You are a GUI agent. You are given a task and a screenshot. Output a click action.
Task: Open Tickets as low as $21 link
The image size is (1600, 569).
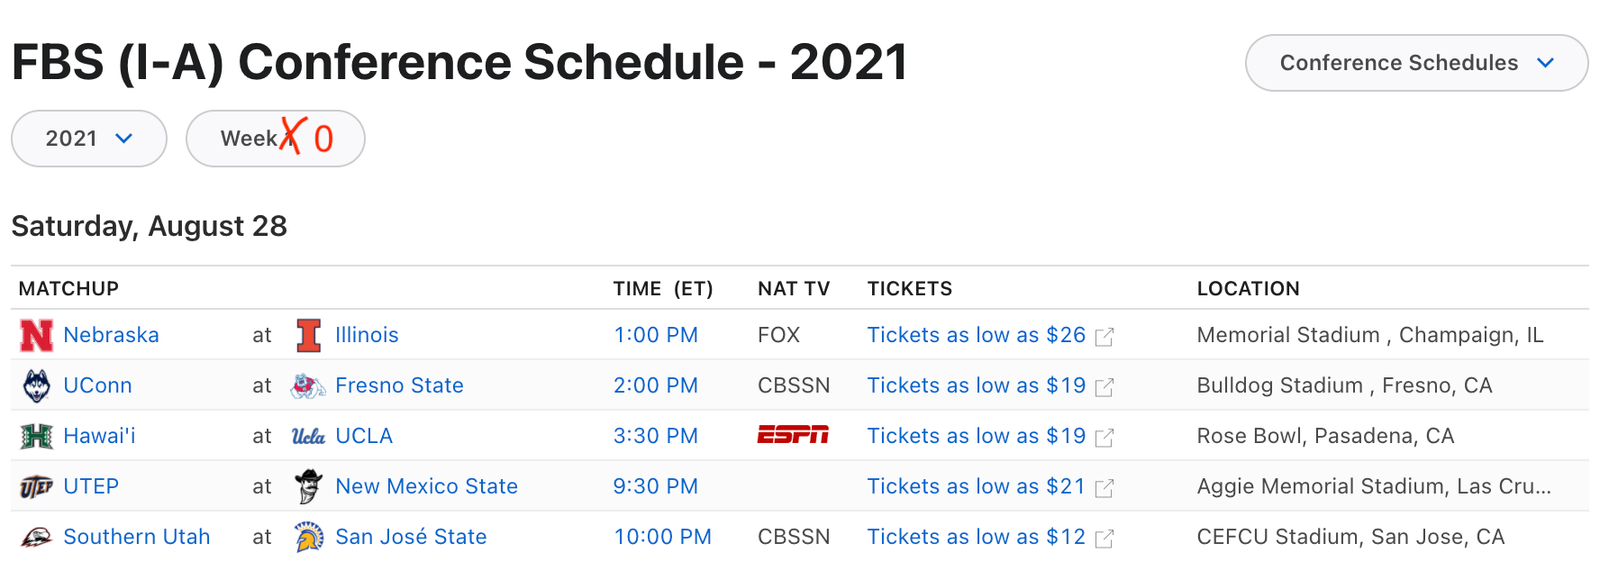[976, 487]
